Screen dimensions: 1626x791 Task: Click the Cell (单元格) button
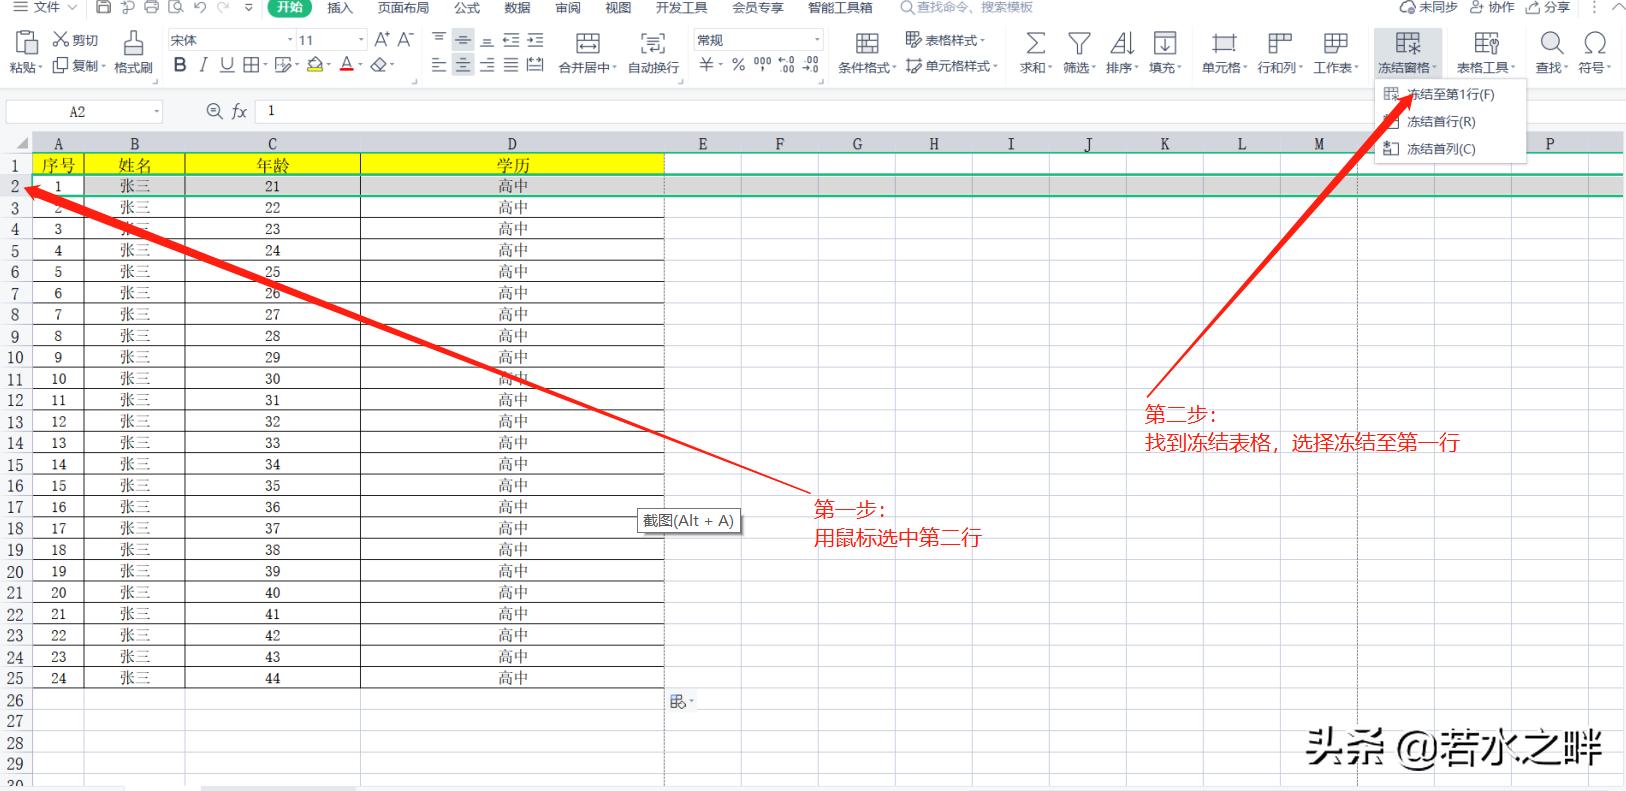(x=1224, y=53)
